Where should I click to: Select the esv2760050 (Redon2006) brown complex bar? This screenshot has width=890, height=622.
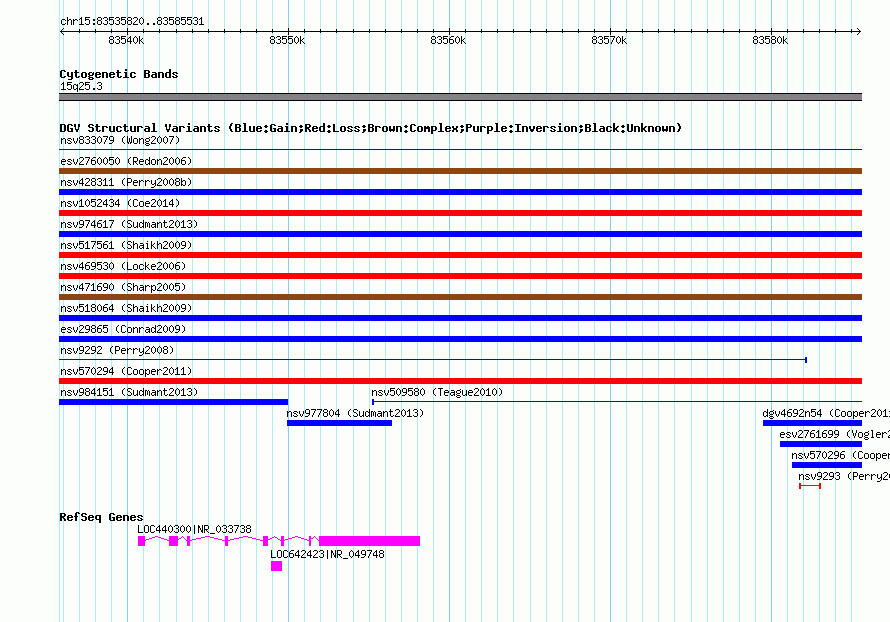point(460,171)
